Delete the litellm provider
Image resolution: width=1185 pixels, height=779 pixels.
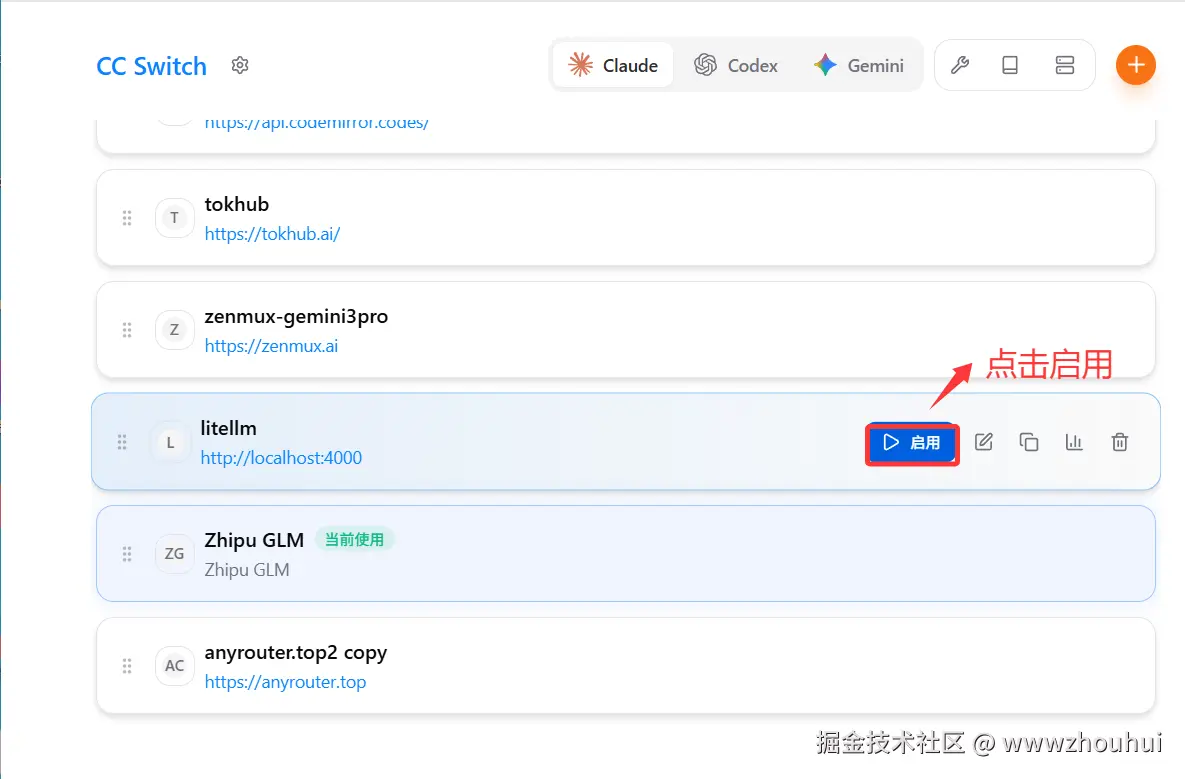[x=1120, y=442]
